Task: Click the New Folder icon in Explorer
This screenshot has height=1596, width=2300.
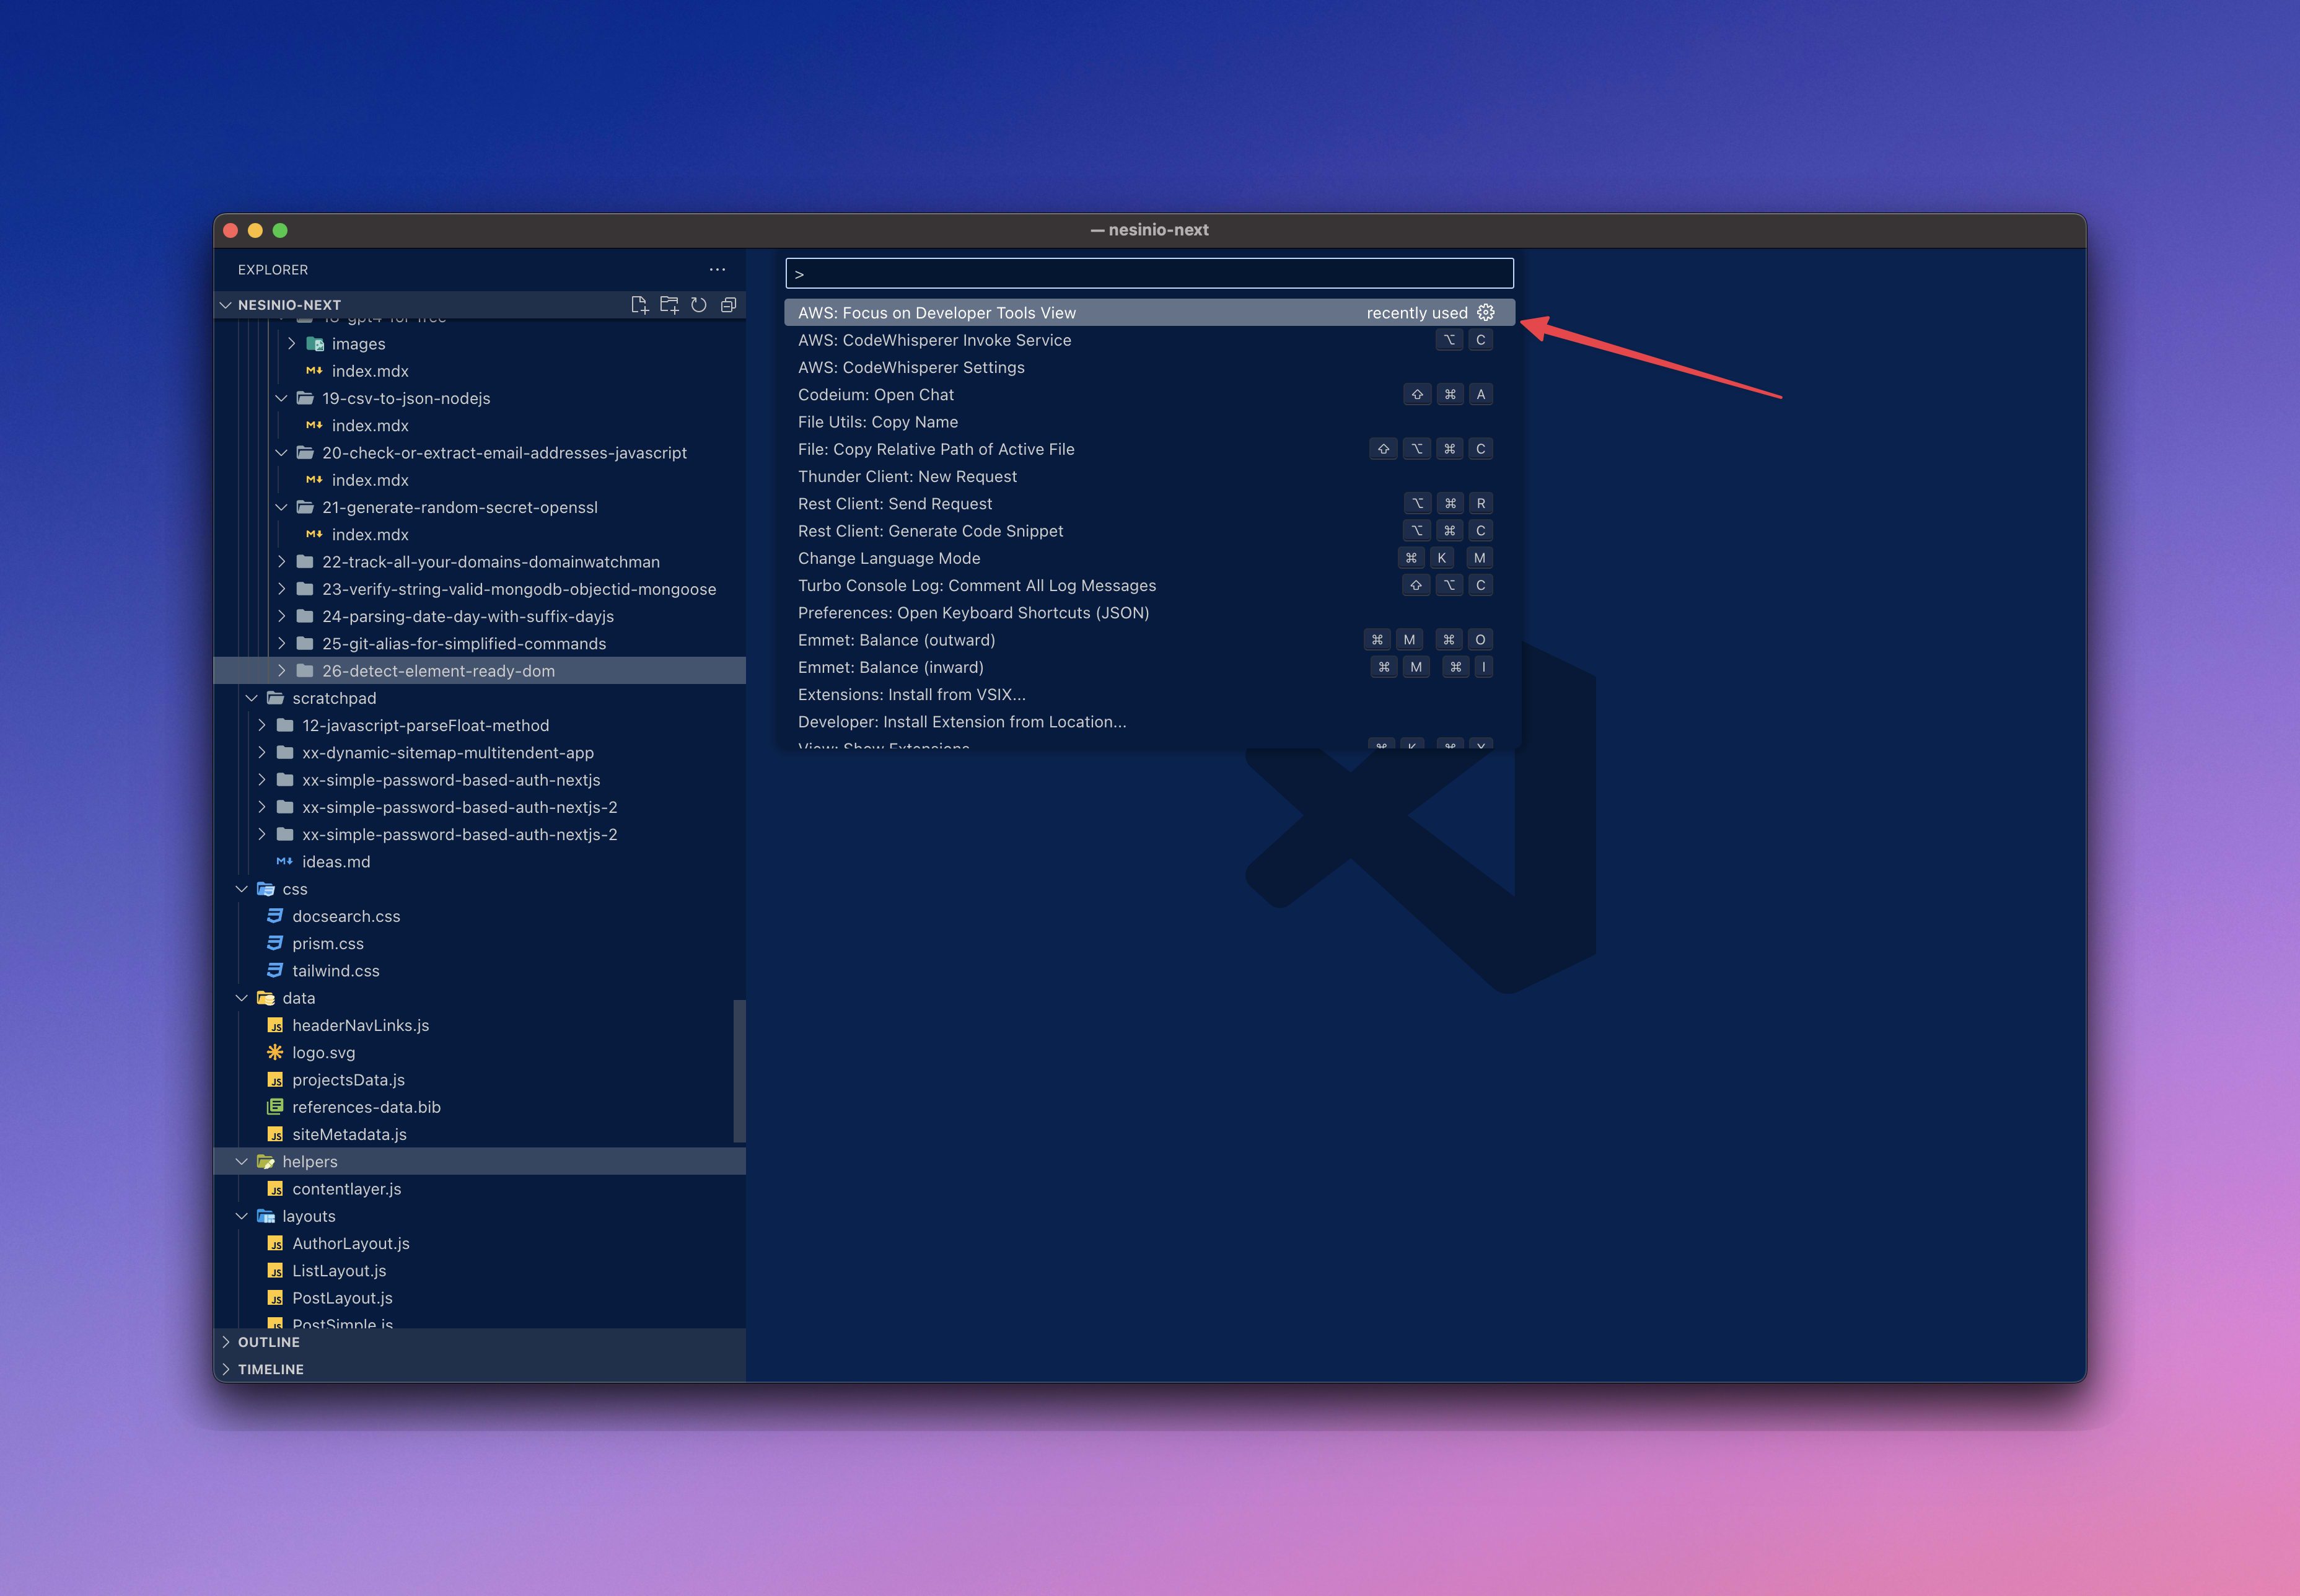Action: [669, 305]
